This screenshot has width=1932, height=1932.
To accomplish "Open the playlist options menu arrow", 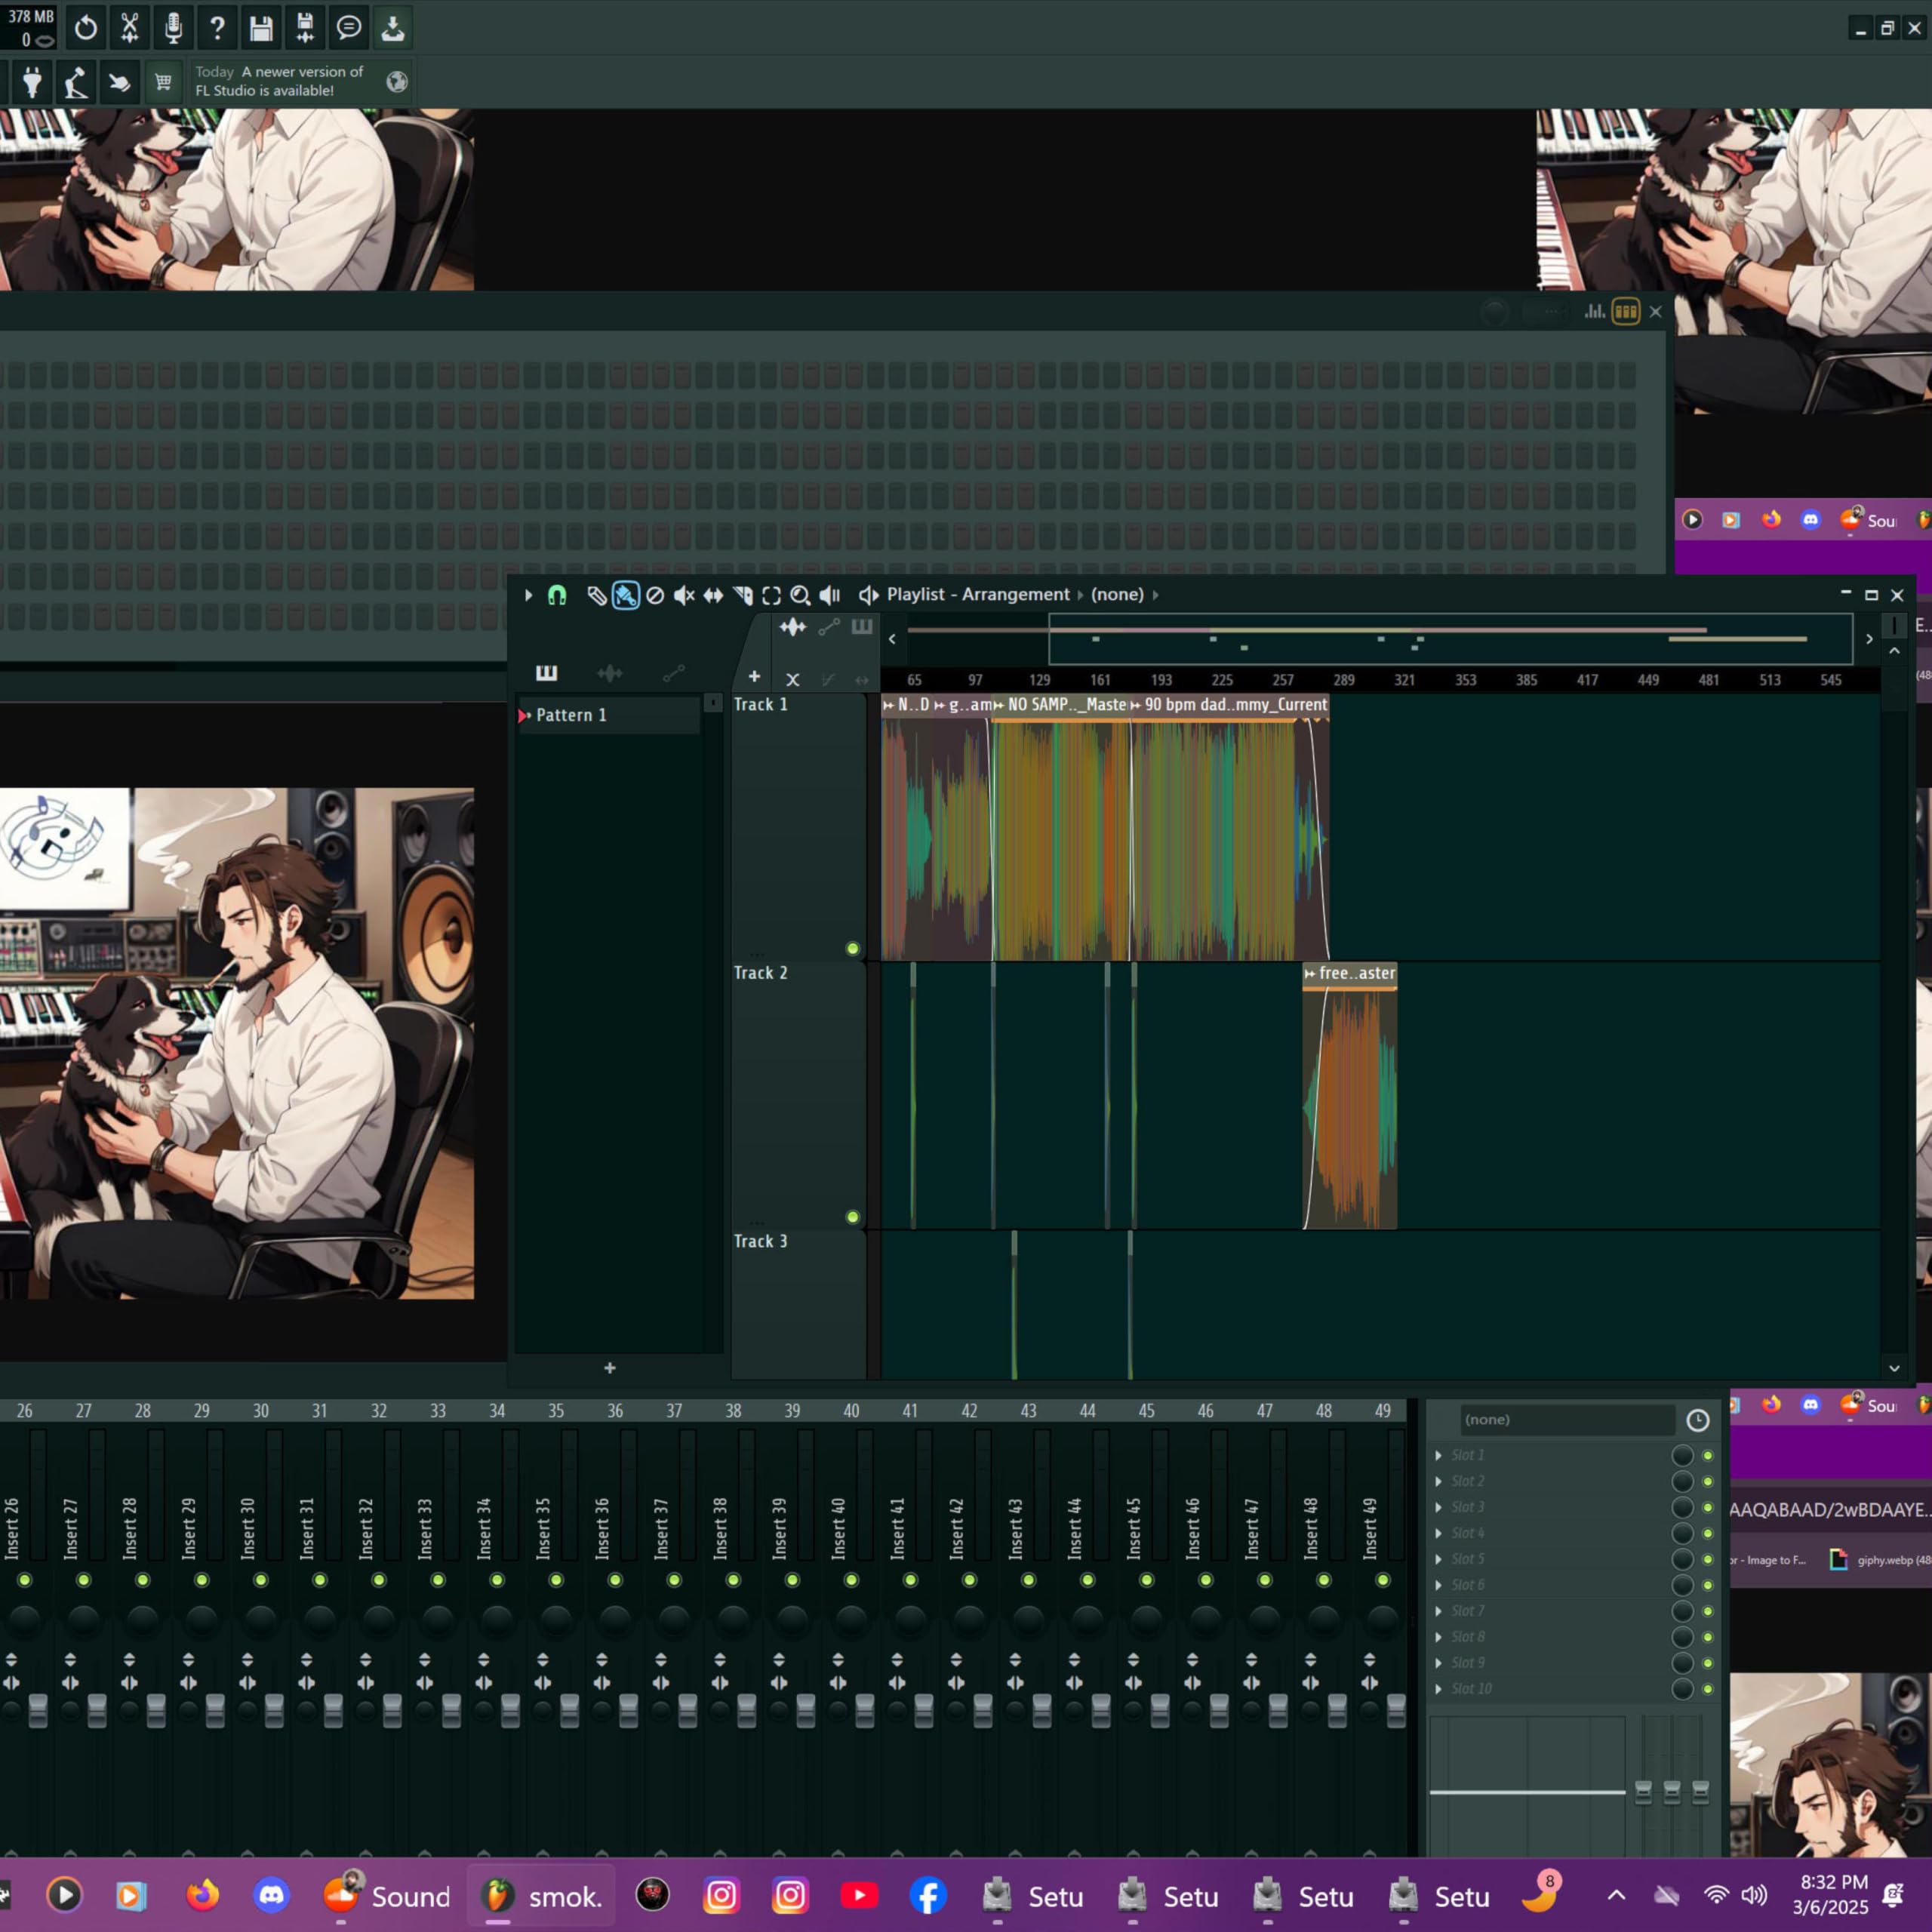I will point(528,595).
